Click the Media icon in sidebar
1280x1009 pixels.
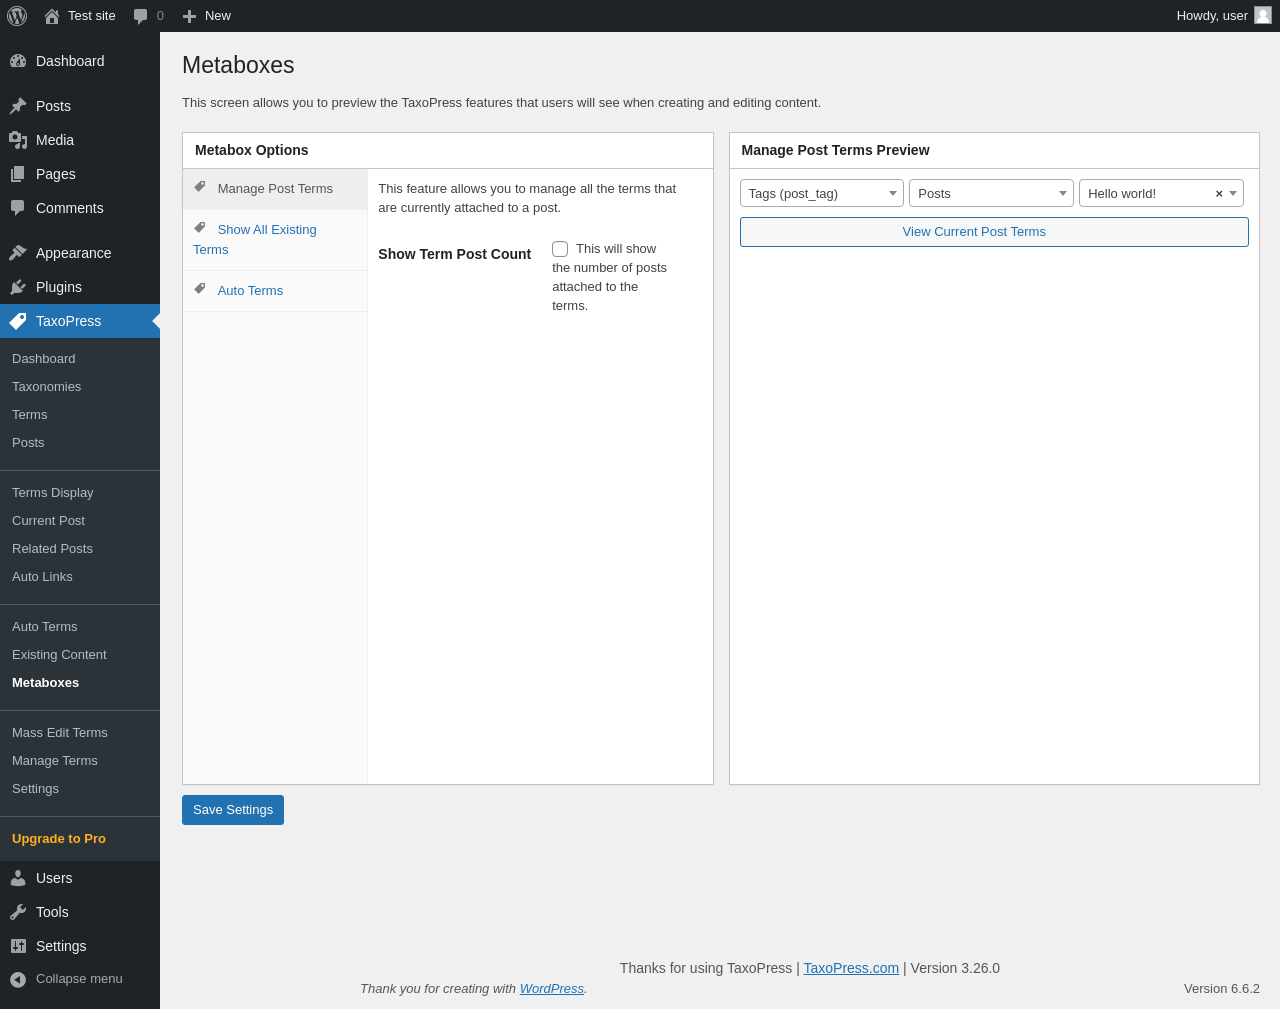[18, 140]
